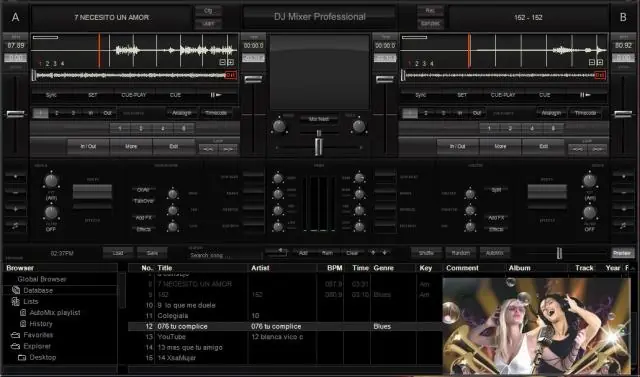Zoom out deck B waveform with minus icon
Viewport: 640px width, 377px height.
tap(592, 62)
